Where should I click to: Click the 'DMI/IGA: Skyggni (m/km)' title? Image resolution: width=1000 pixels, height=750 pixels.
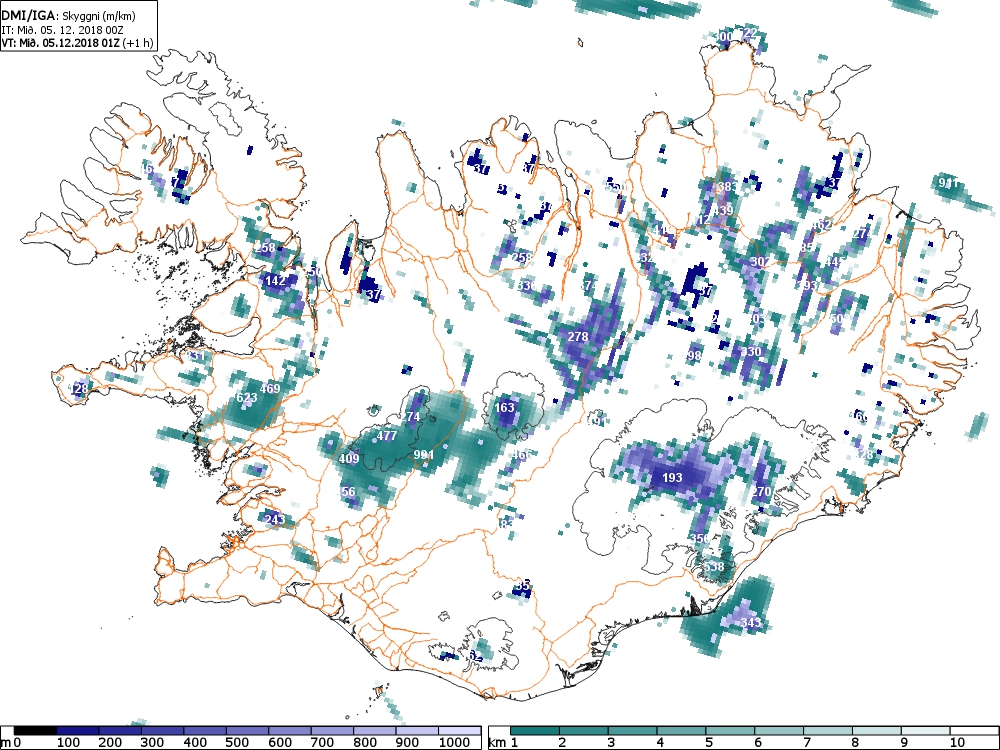pyautogui.click(x=70, y=16)
